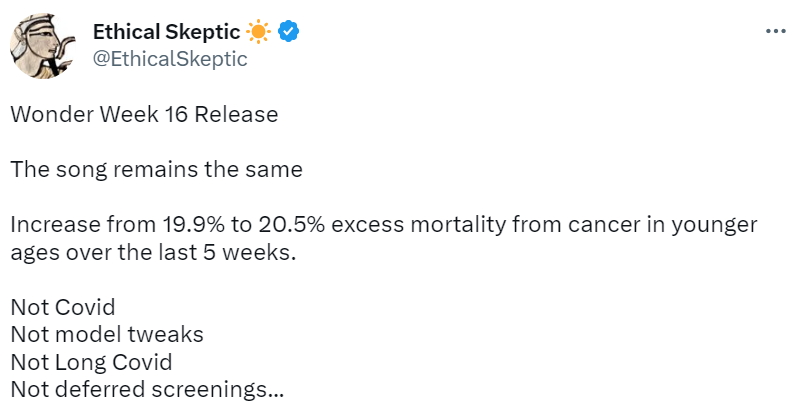Screen dimensions: 800x408
Task: Click the sun emoji beside the display name
Action: (x=259, y=32)
